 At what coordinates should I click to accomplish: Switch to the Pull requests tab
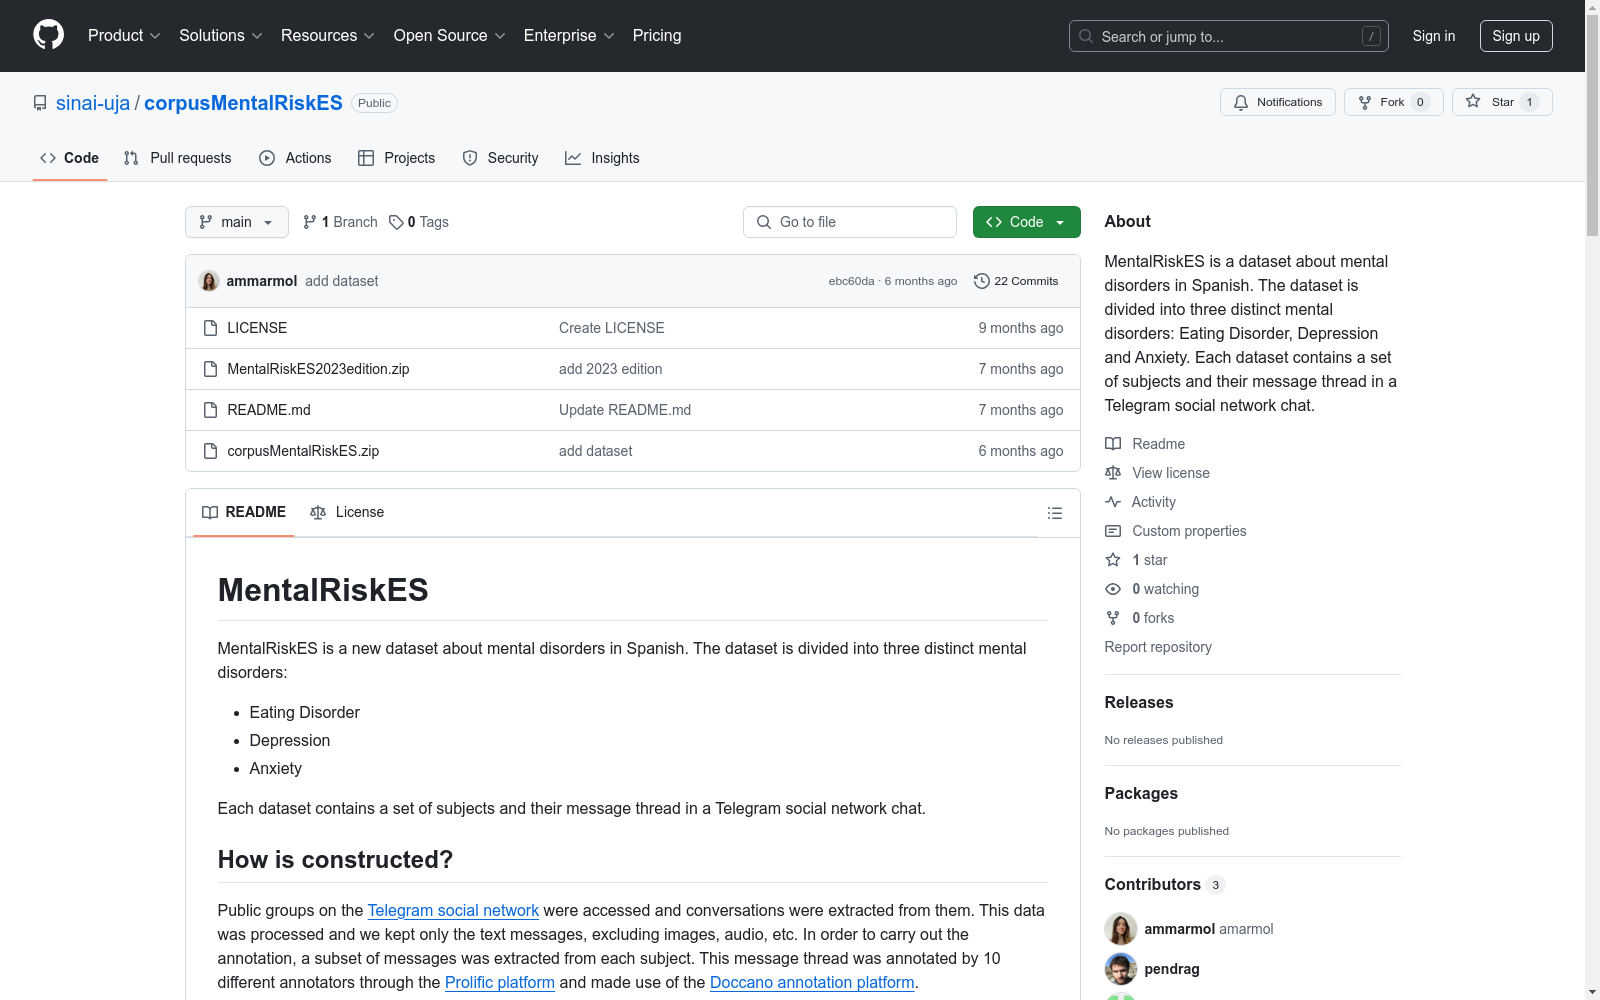[177, 158]
